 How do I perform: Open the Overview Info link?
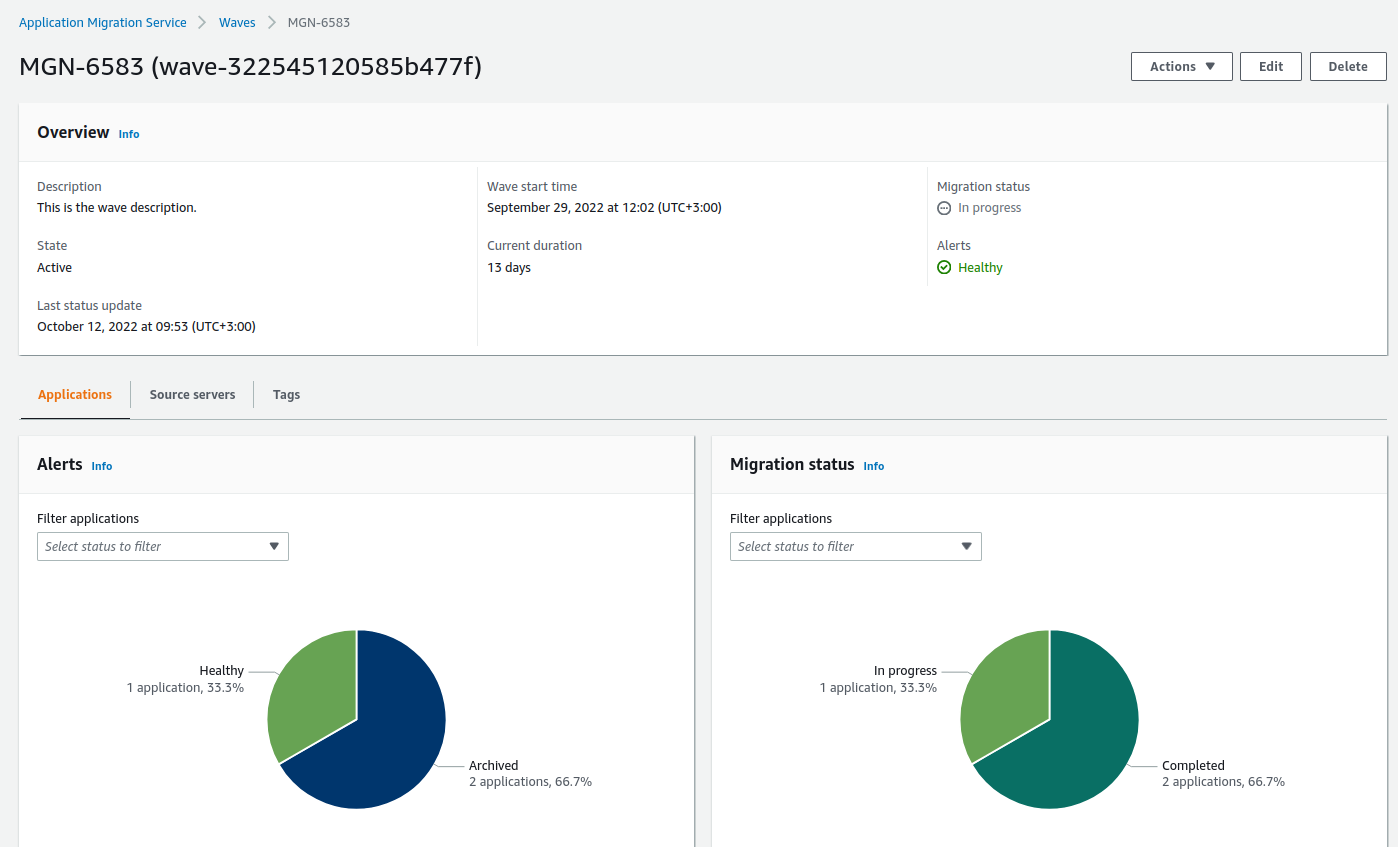129,134
